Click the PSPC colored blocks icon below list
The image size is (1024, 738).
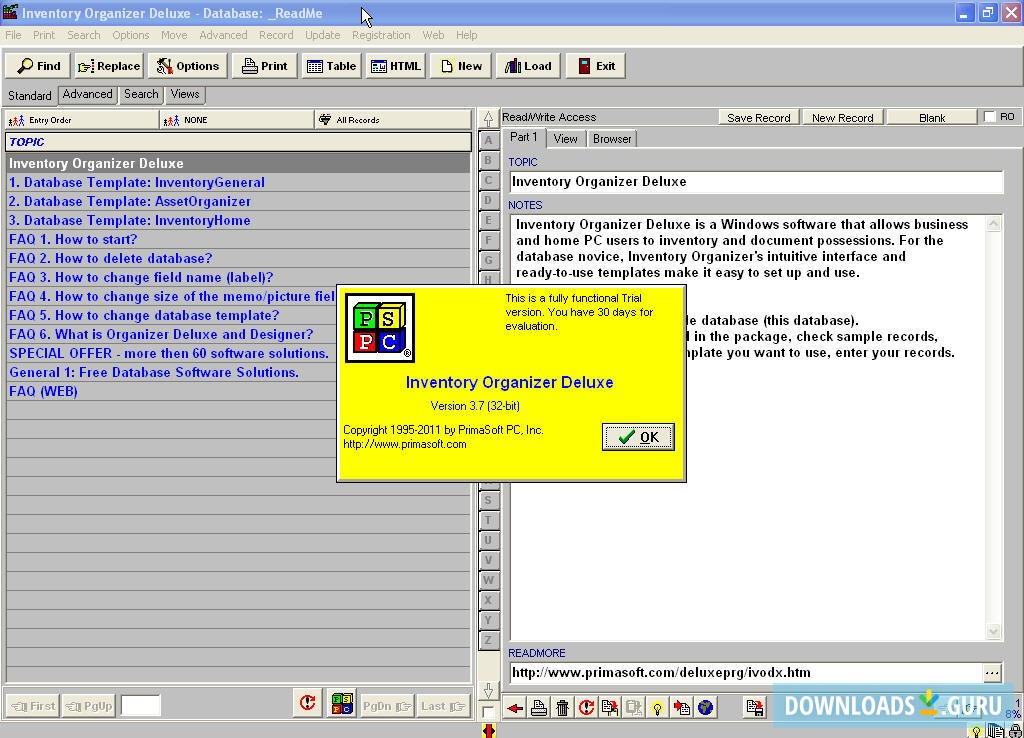[342, 703]
